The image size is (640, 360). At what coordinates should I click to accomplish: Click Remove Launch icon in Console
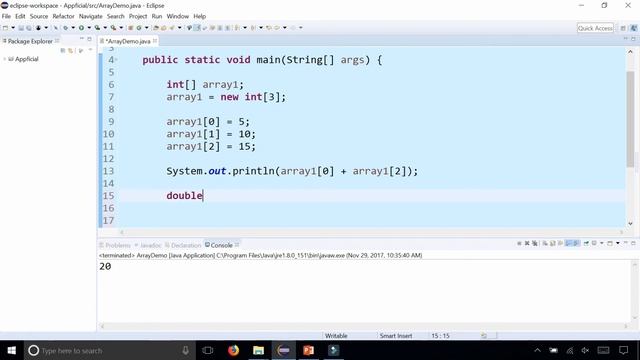(527, 243)
